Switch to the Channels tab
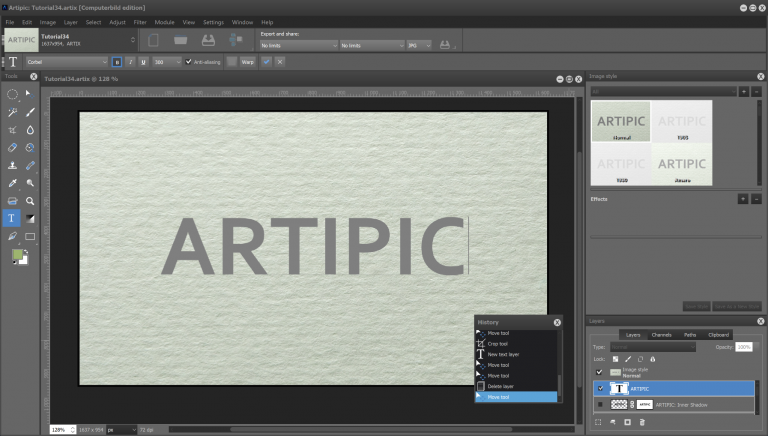The width and height of the screenshot is (768, 436). (661, 334)
